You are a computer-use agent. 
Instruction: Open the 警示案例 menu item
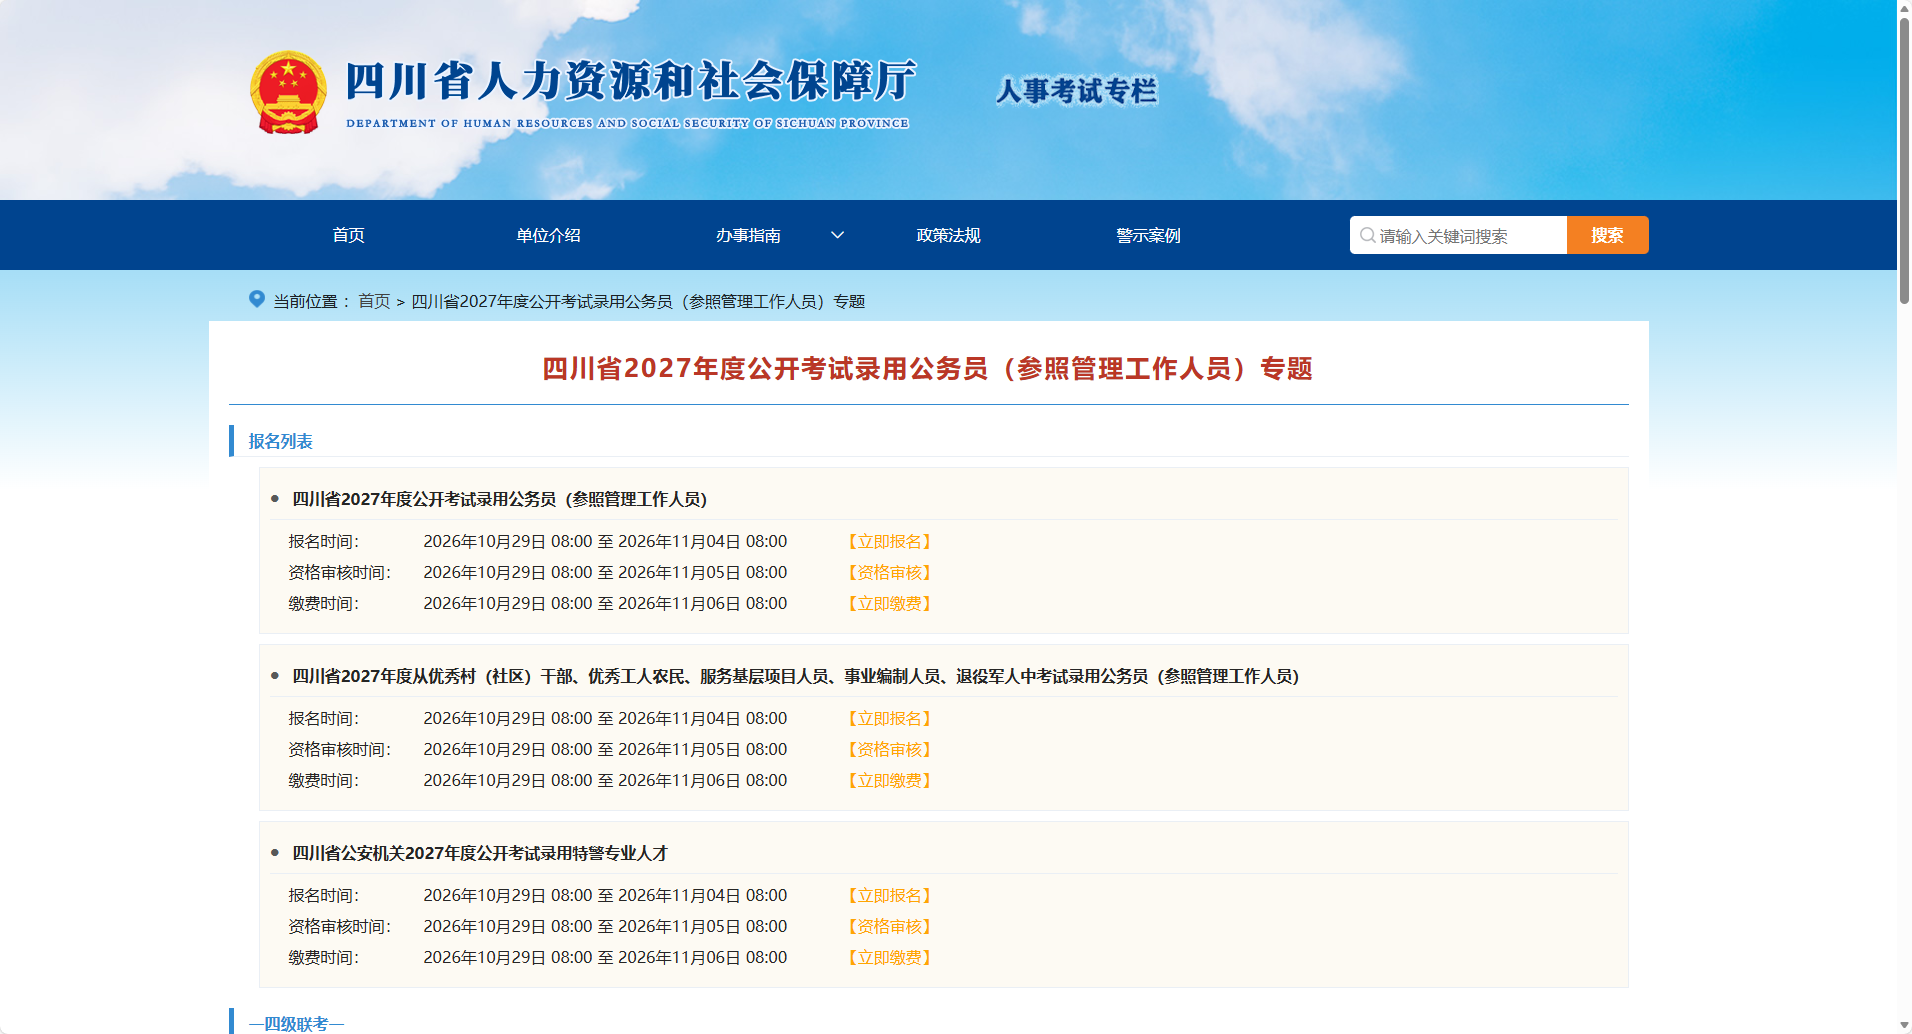[1148, 235]
